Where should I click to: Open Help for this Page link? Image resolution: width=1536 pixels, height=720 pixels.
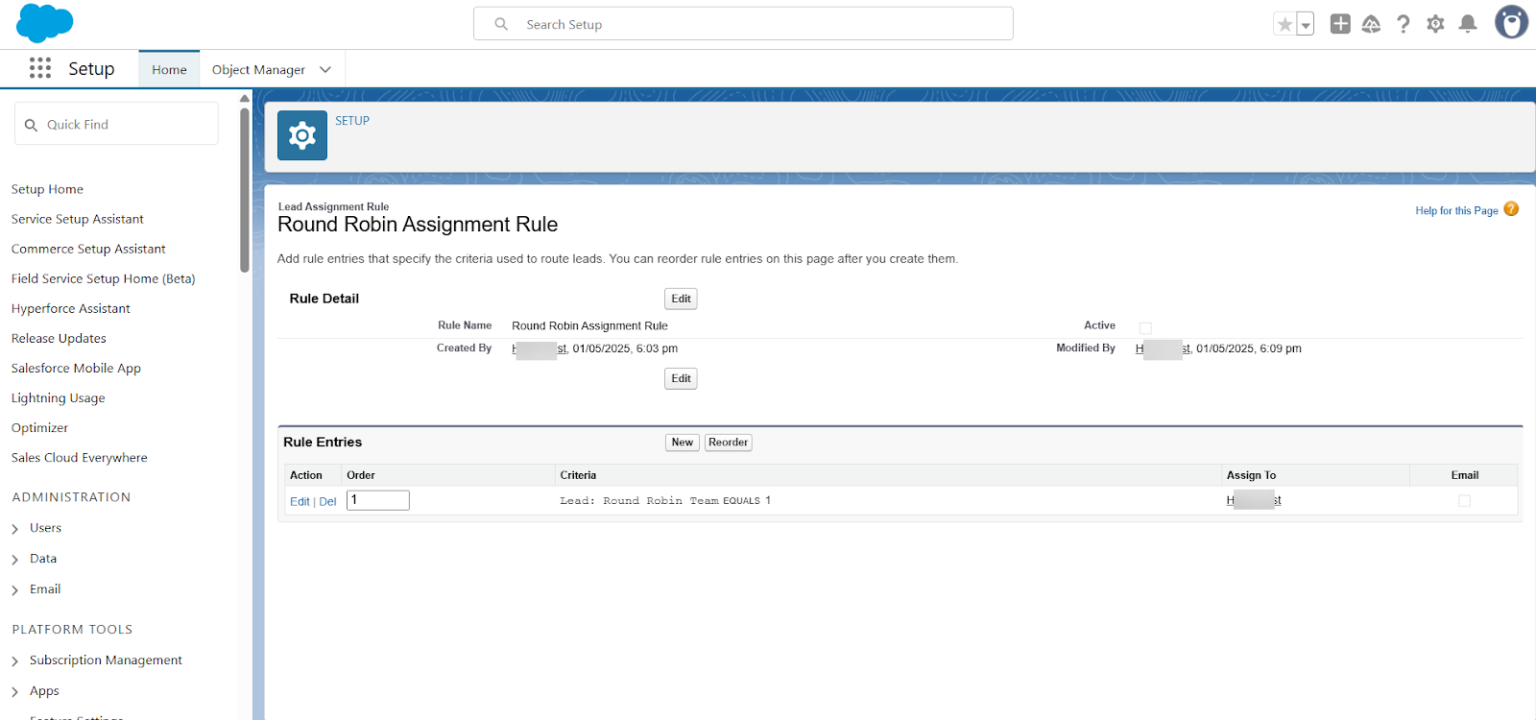coord(1456,210)
